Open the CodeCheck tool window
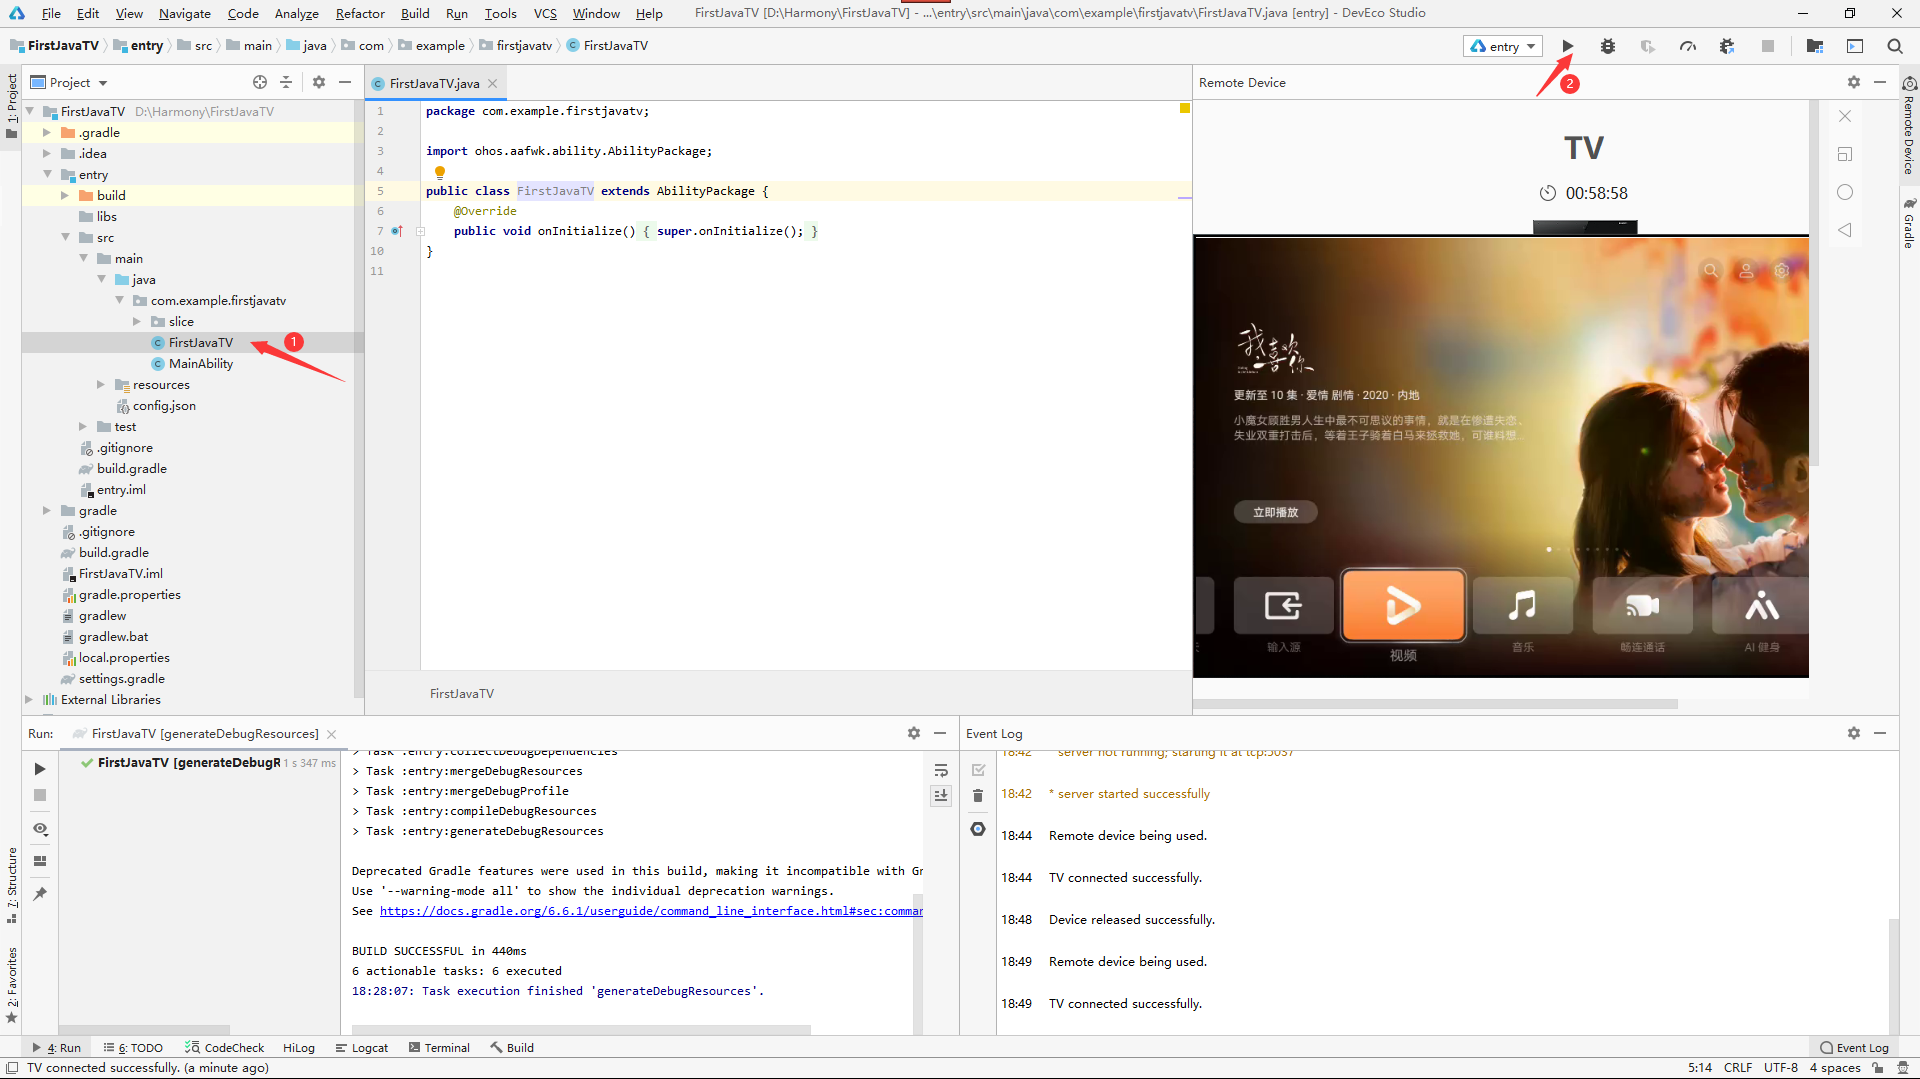 225,1047
